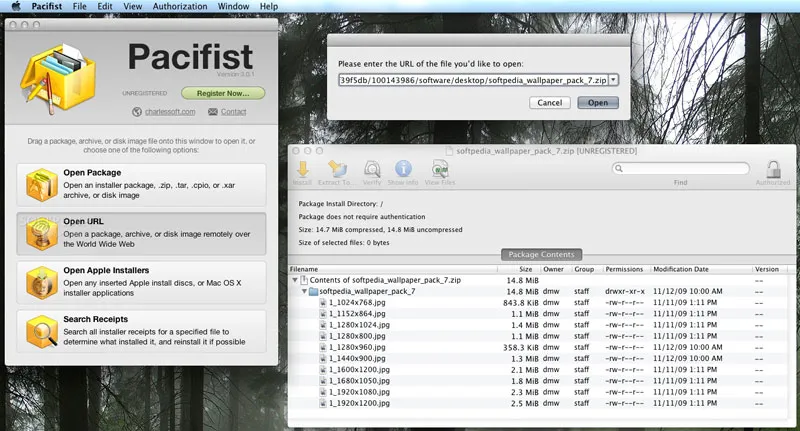
Task: Click the Install toolbar icon
Action: pyautogui.click(x=303, y=169)
